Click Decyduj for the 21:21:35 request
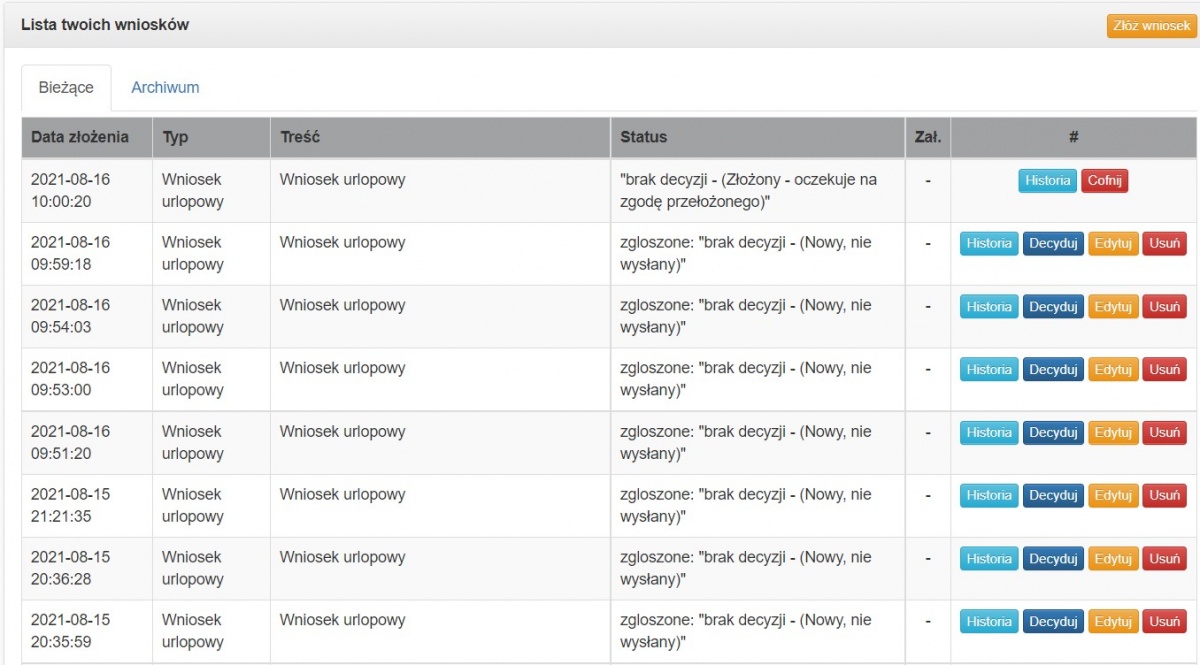The width and height of the screenshot is (1200, 665). pyautogui.click(x=1053, y=495)
